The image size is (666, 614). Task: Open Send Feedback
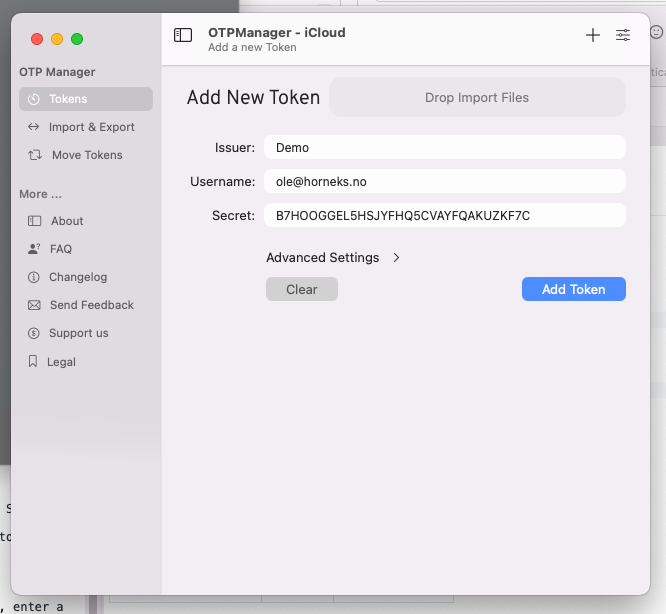(x=86, y=305)
